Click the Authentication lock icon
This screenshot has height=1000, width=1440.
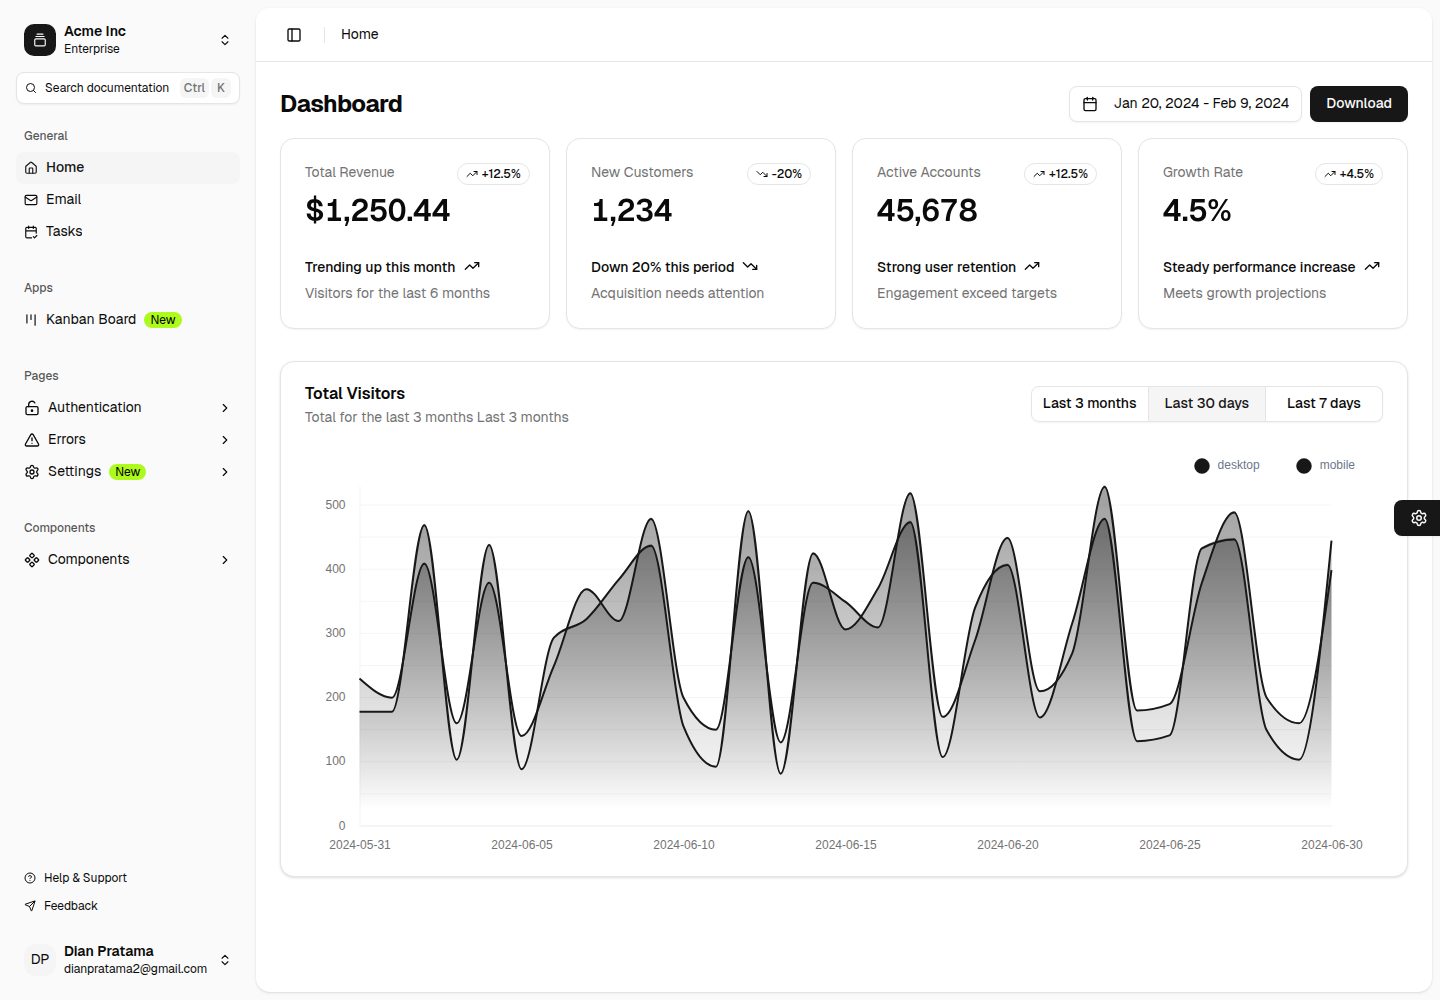click(x=32, y=408)
